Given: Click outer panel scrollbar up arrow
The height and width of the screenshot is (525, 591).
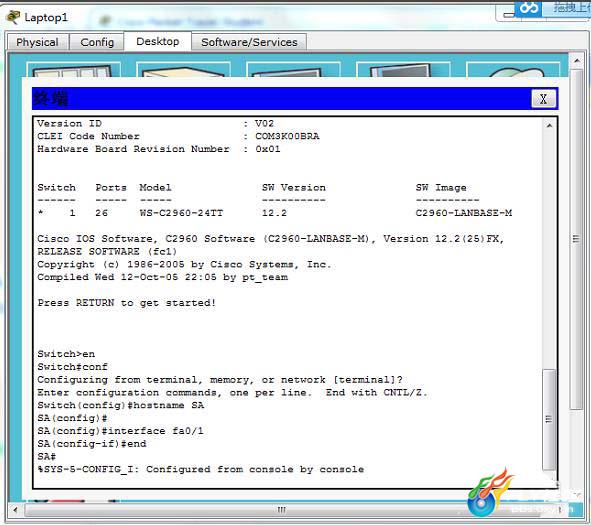Looking at the screenshot, I should point(577,61).
